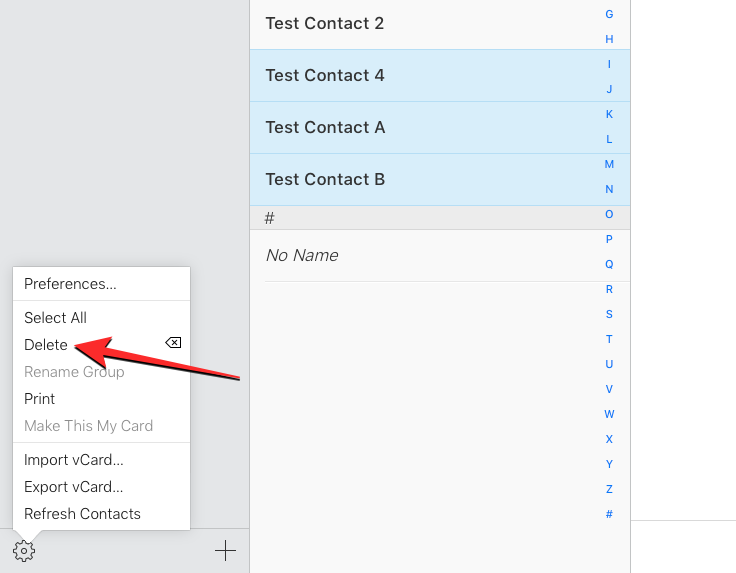Open the No Name contact
Screen dimensions: 736x573
302,256
